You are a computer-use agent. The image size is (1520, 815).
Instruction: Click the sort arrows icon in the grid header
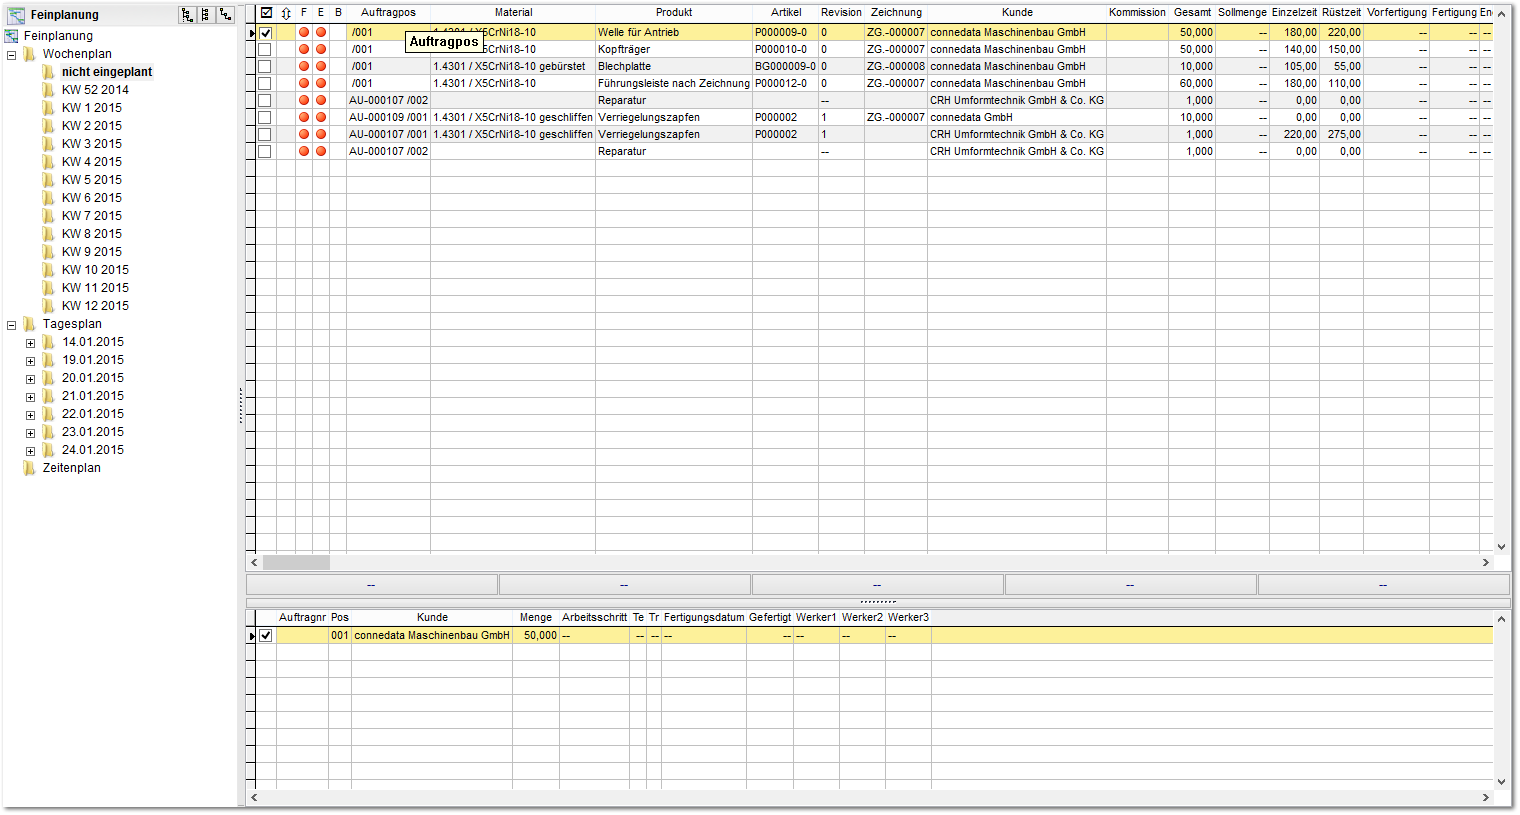tap(286, 13)
